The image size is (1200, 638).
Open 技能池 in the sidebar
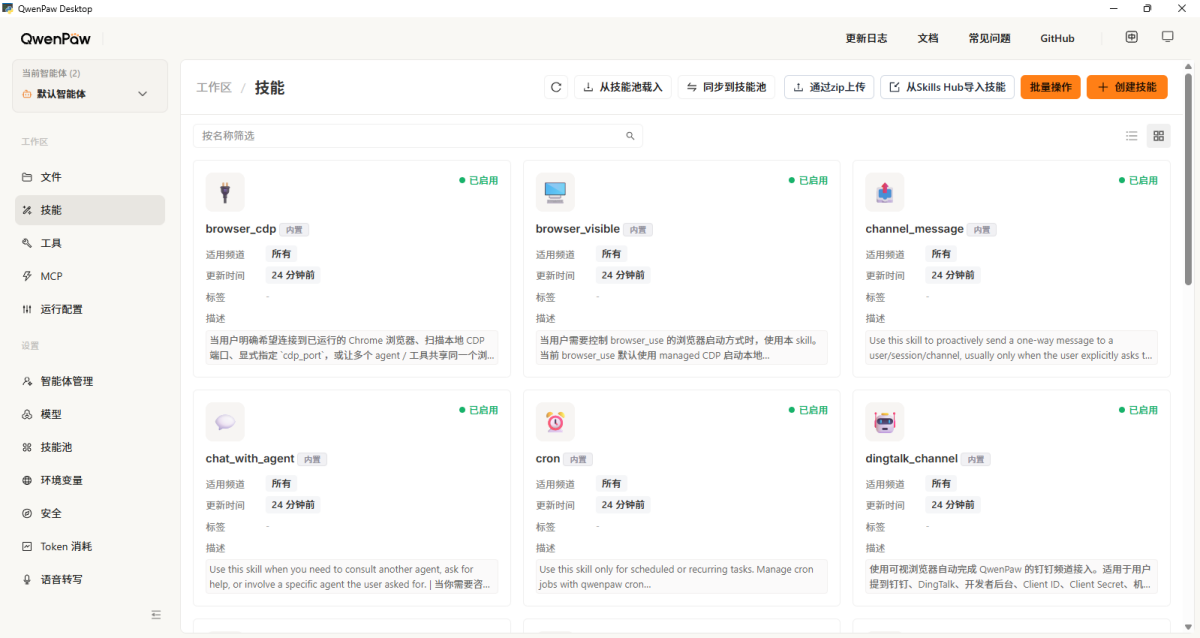[x=54, y=447]
